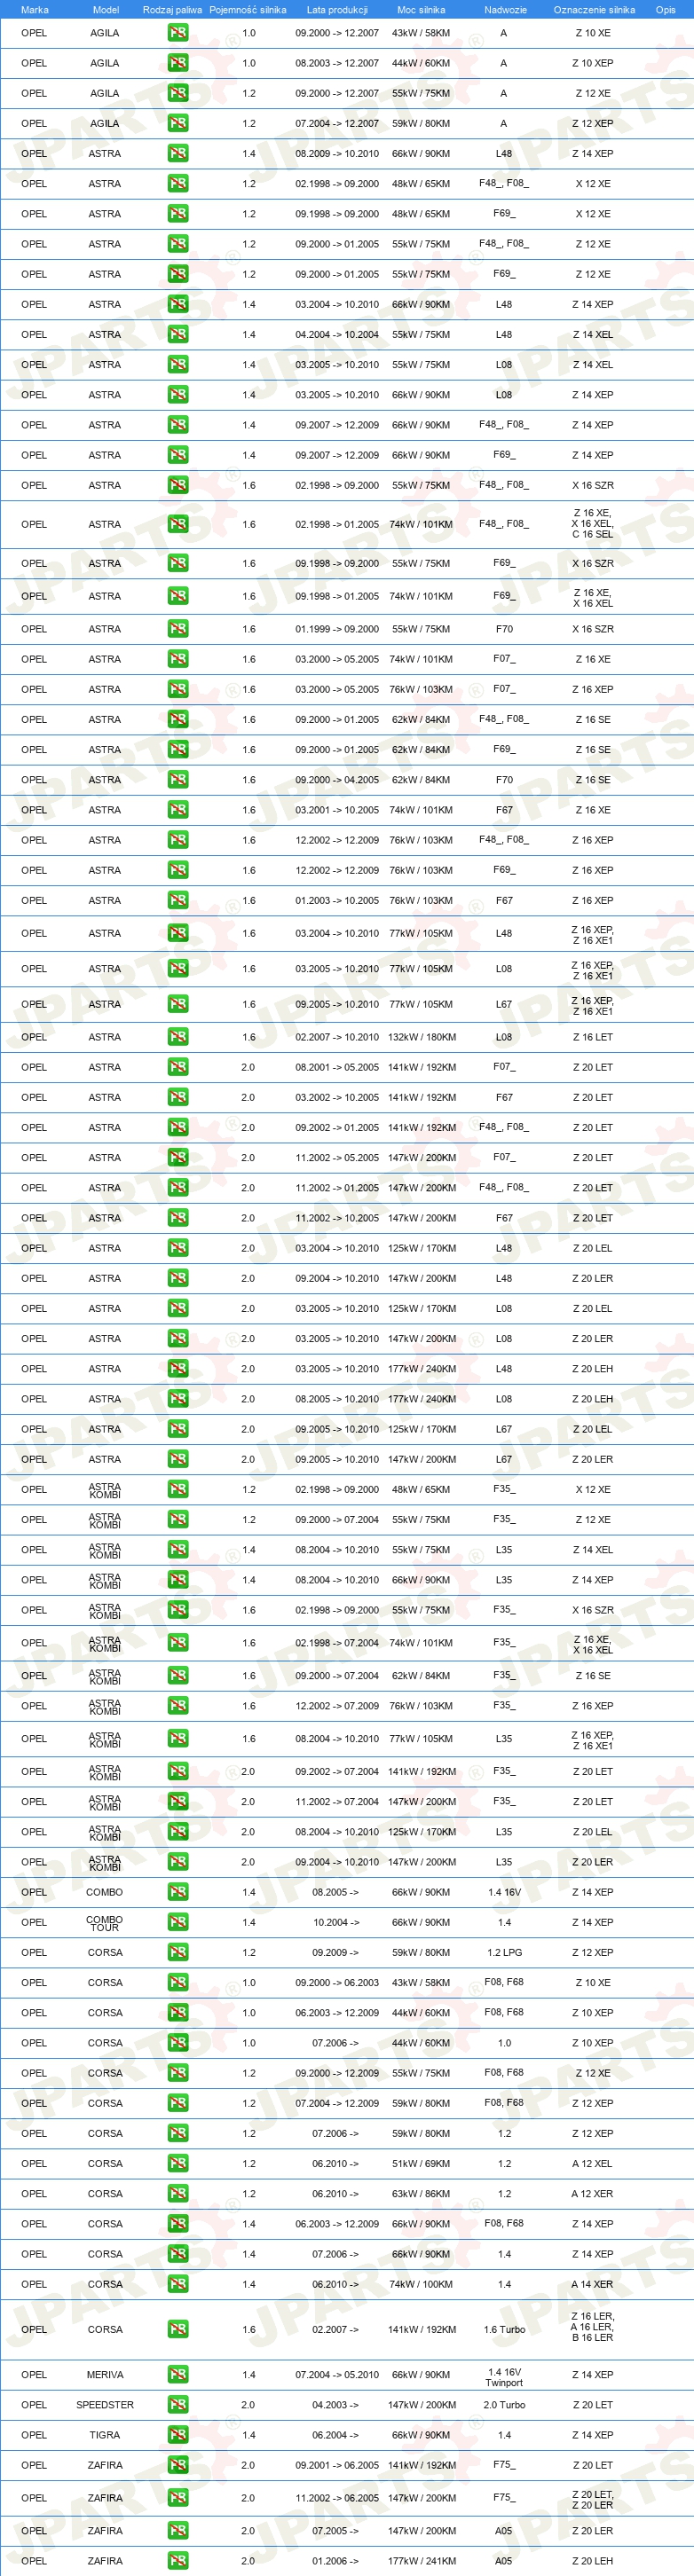Screen dimensions: 694x2576
Task: Click the Pojemność silnika column header
Action: pyautogui.click(x=248, y=9)
